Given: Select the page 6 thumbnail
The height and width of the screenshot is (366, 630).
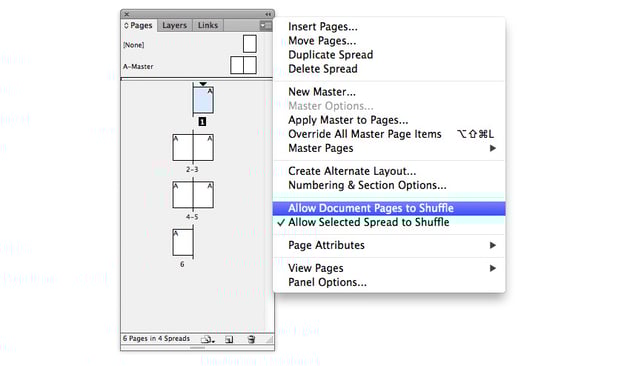Looking at the screenshot, I should (x=183, y=242).
